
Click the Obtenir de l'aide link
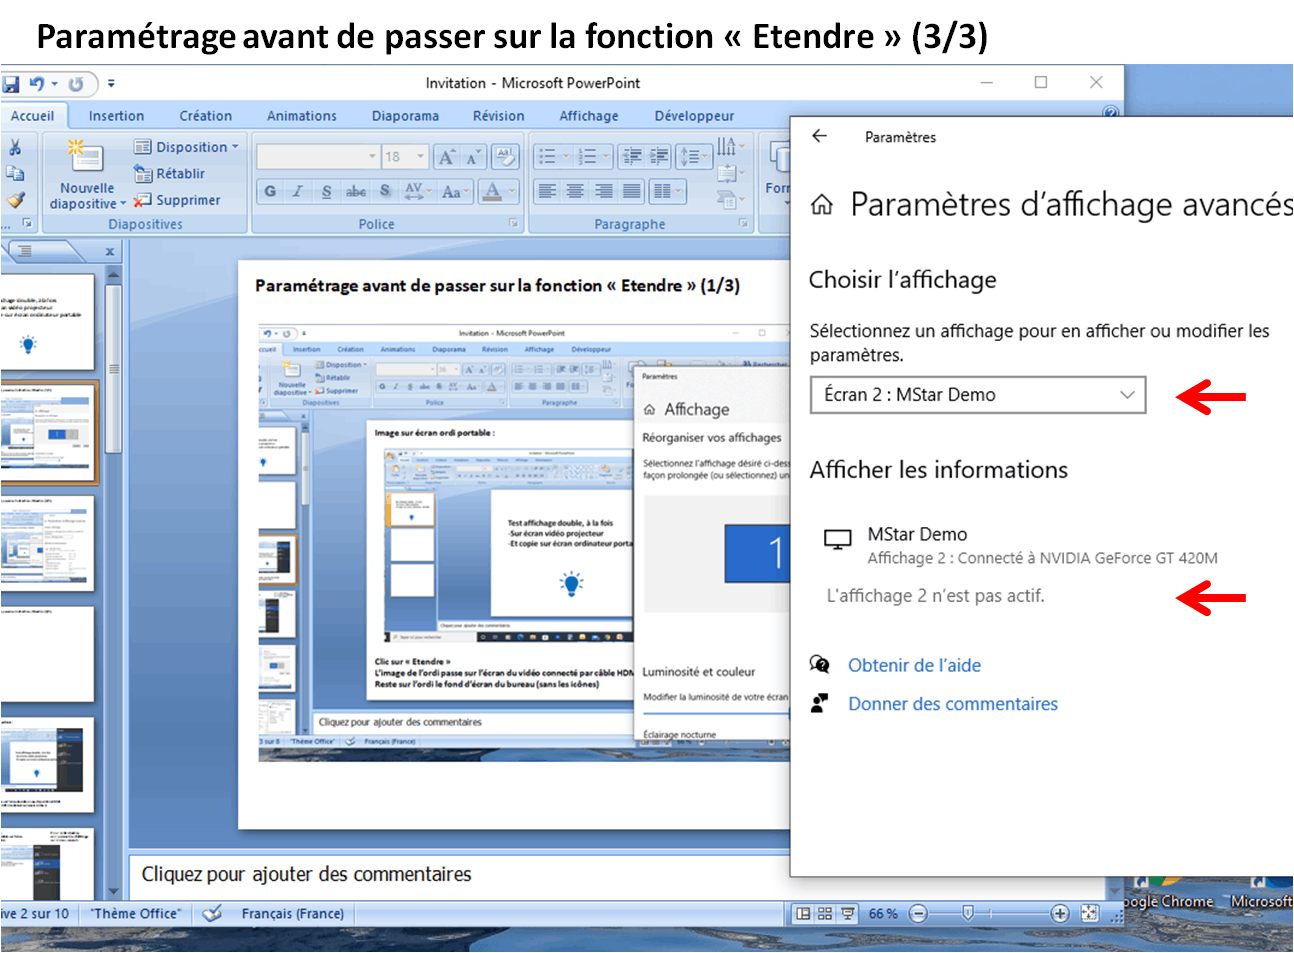(x=914, y=665)
